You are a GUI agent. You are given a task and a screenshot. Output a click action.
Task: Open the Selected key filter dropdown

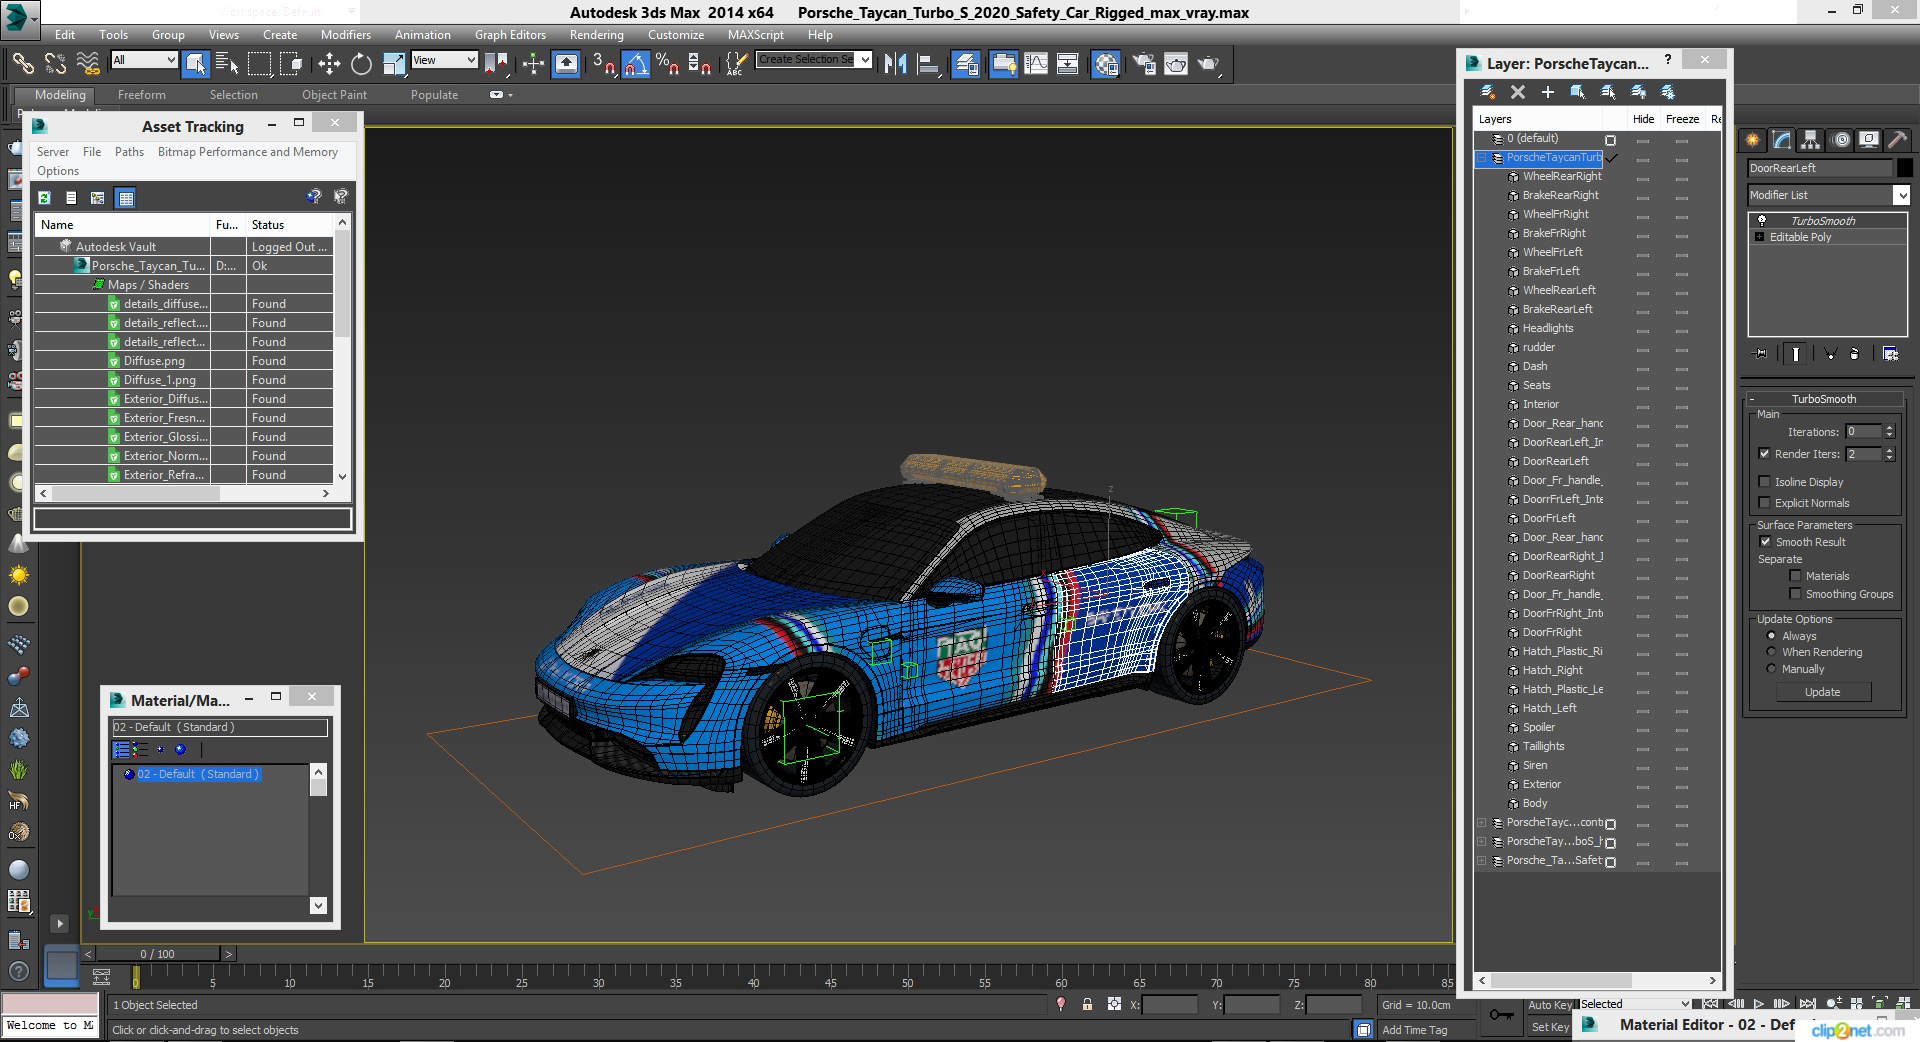click(x=1635, y=1004)
